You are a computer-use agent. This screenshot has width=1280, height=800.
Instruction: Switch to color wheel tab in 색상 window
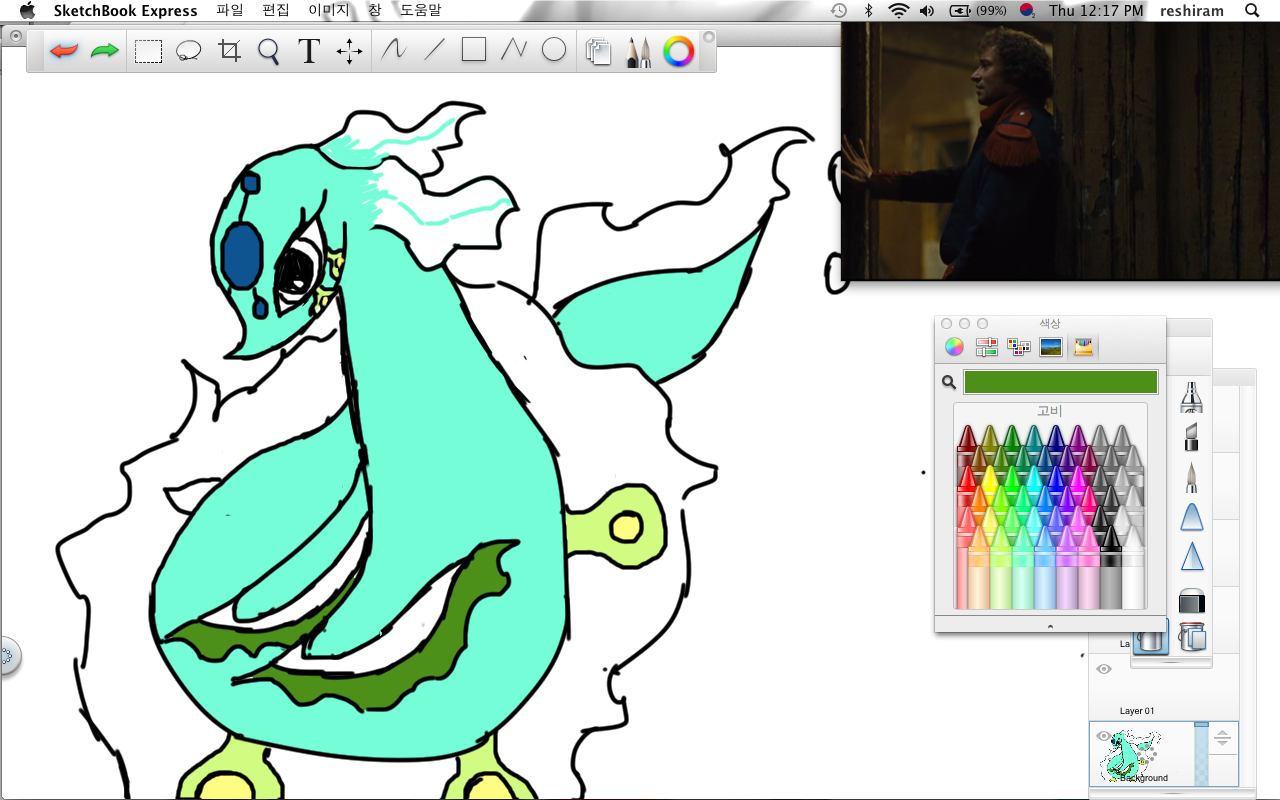point(954,347)
